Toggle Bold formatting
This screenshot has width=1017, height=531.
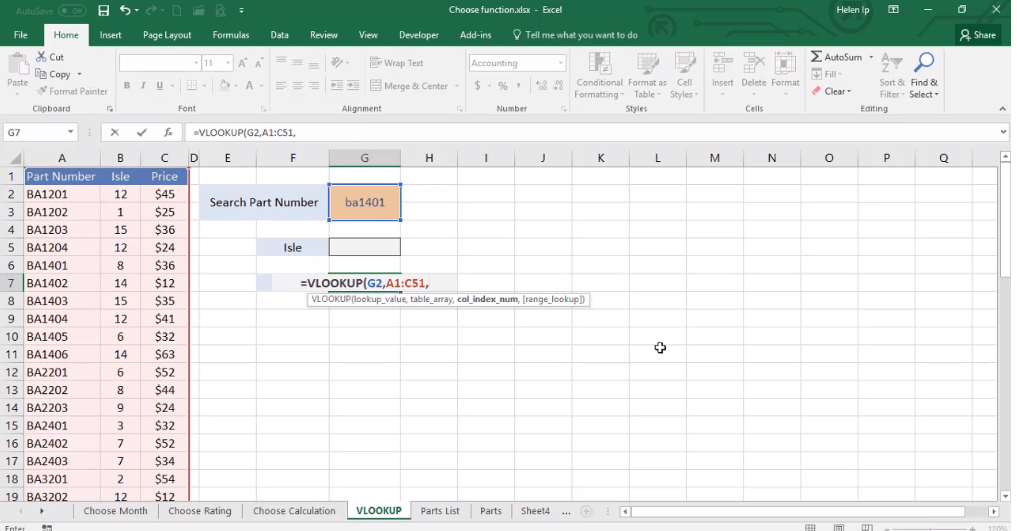pos(127,86)
